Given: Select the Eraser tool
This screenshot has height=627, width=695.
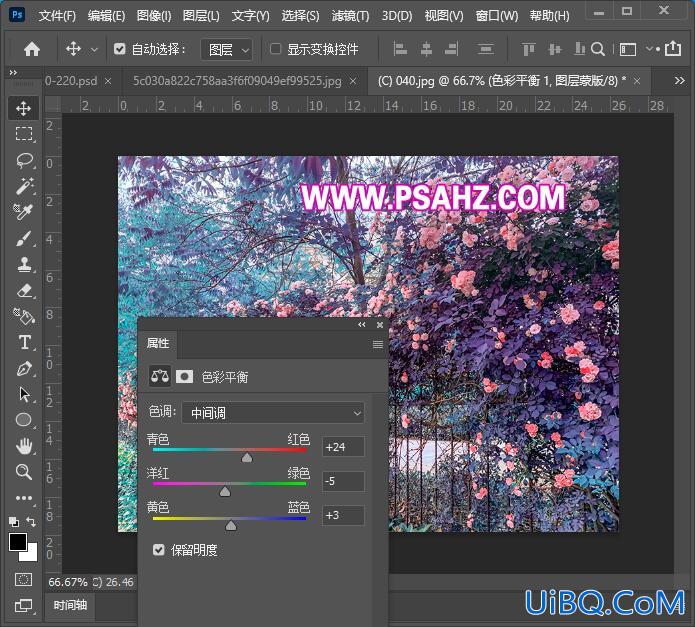Looking at the screenshot, I should (23, 291).
